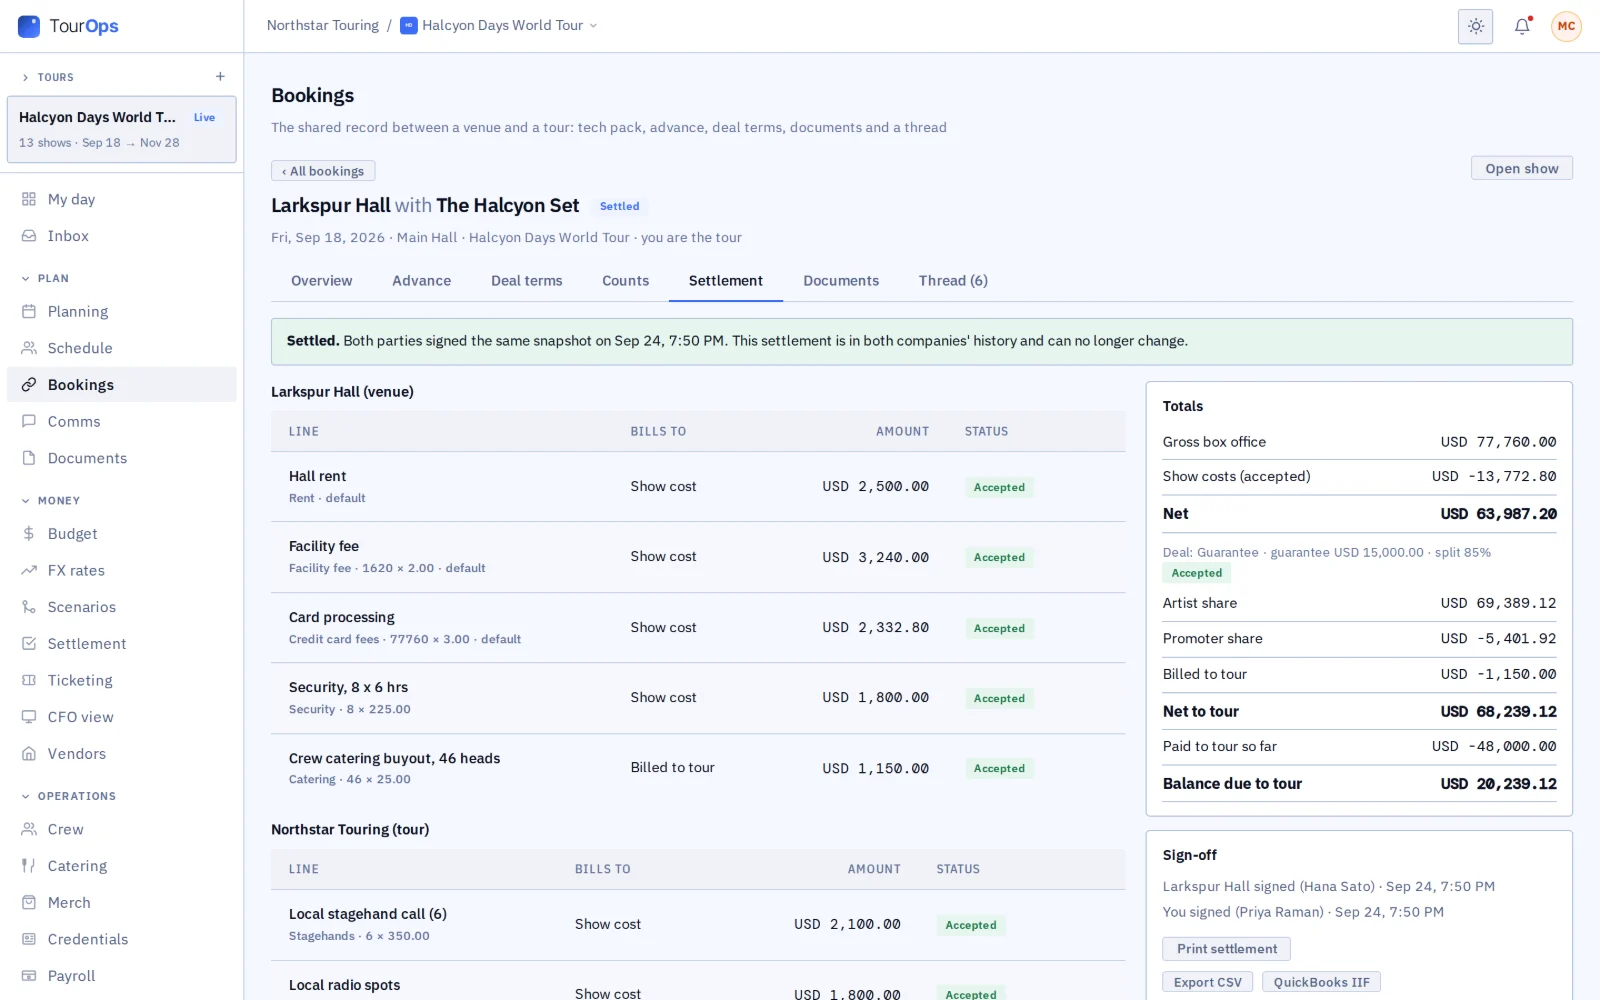The height and width of the screenshot is (1000, 1600).
Task: Open FX rates in sidebar
Action: pos(122,570)
